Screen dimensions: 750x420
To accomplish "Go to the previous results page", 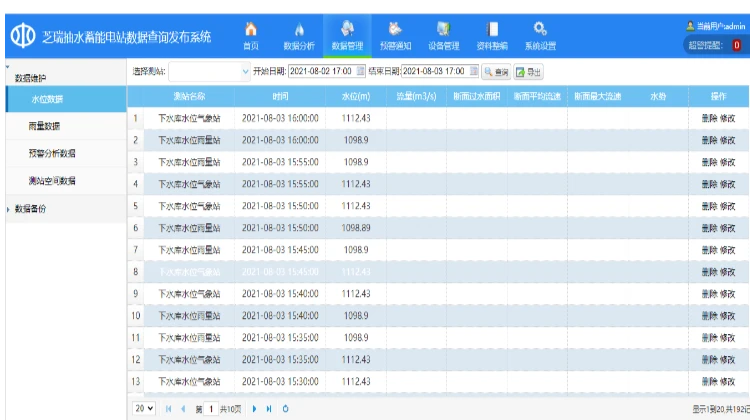I will [183, 409].
